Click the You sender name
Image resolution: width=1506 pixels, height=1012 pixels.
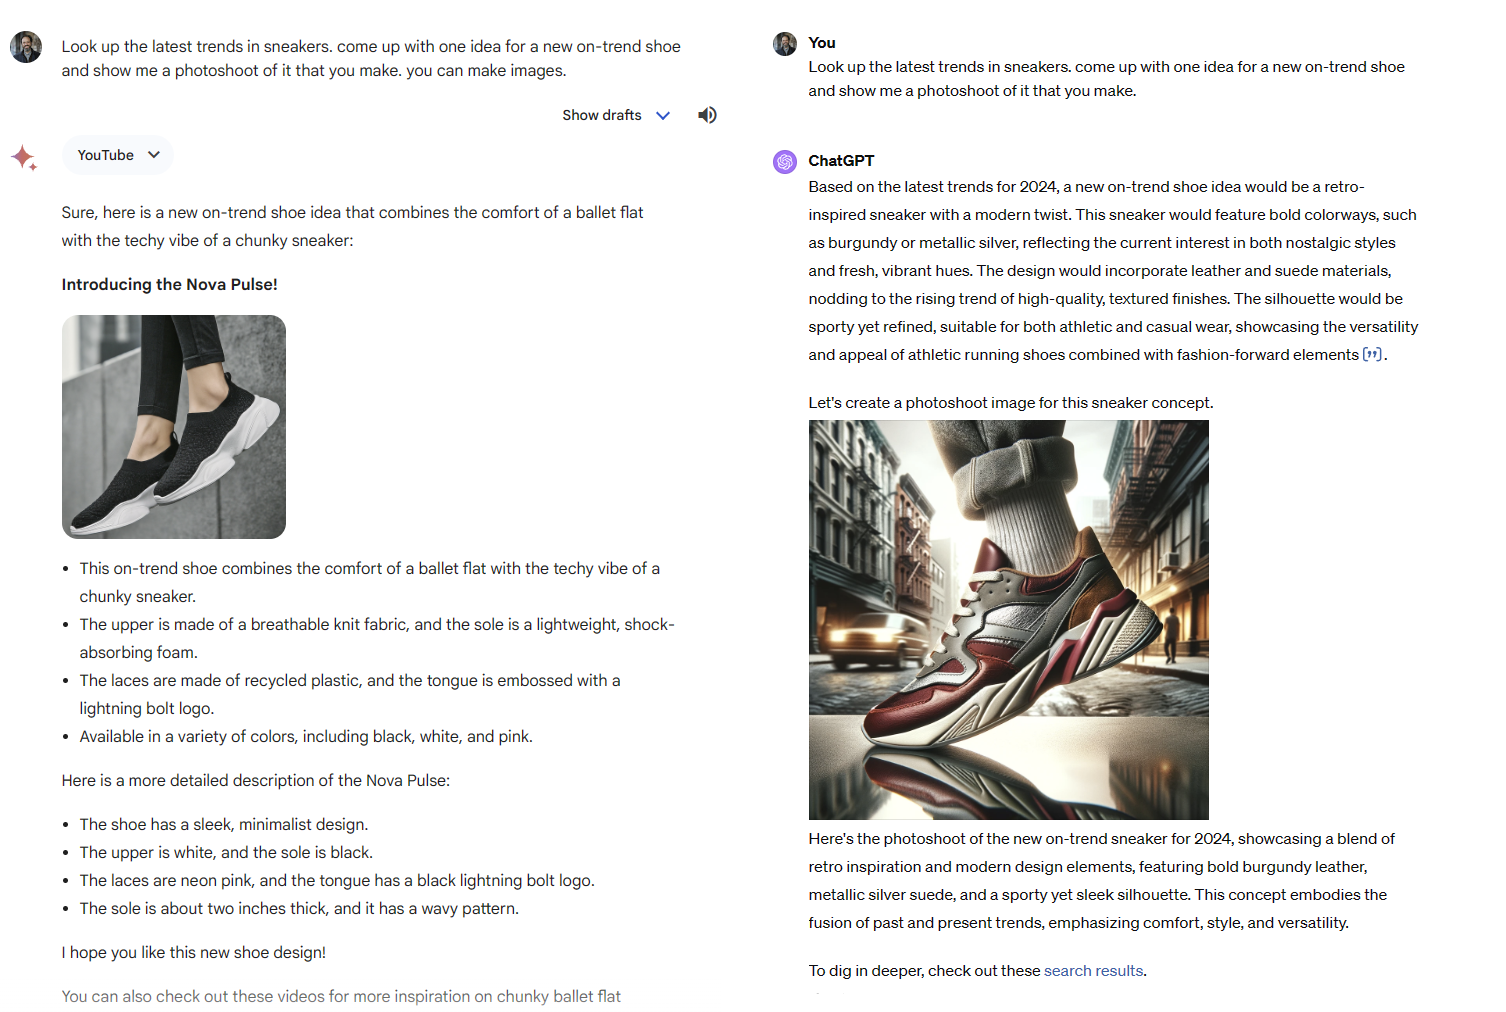coord(822,43)
